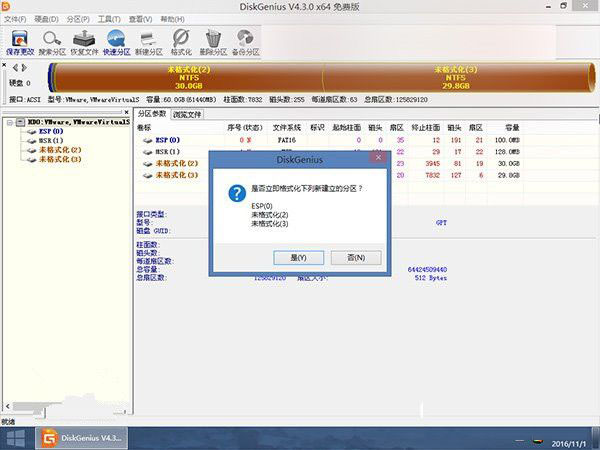
Task: Switch to Browse Files (浏览文件) tab
Action: pyautogui.click(x=187, y=114)
